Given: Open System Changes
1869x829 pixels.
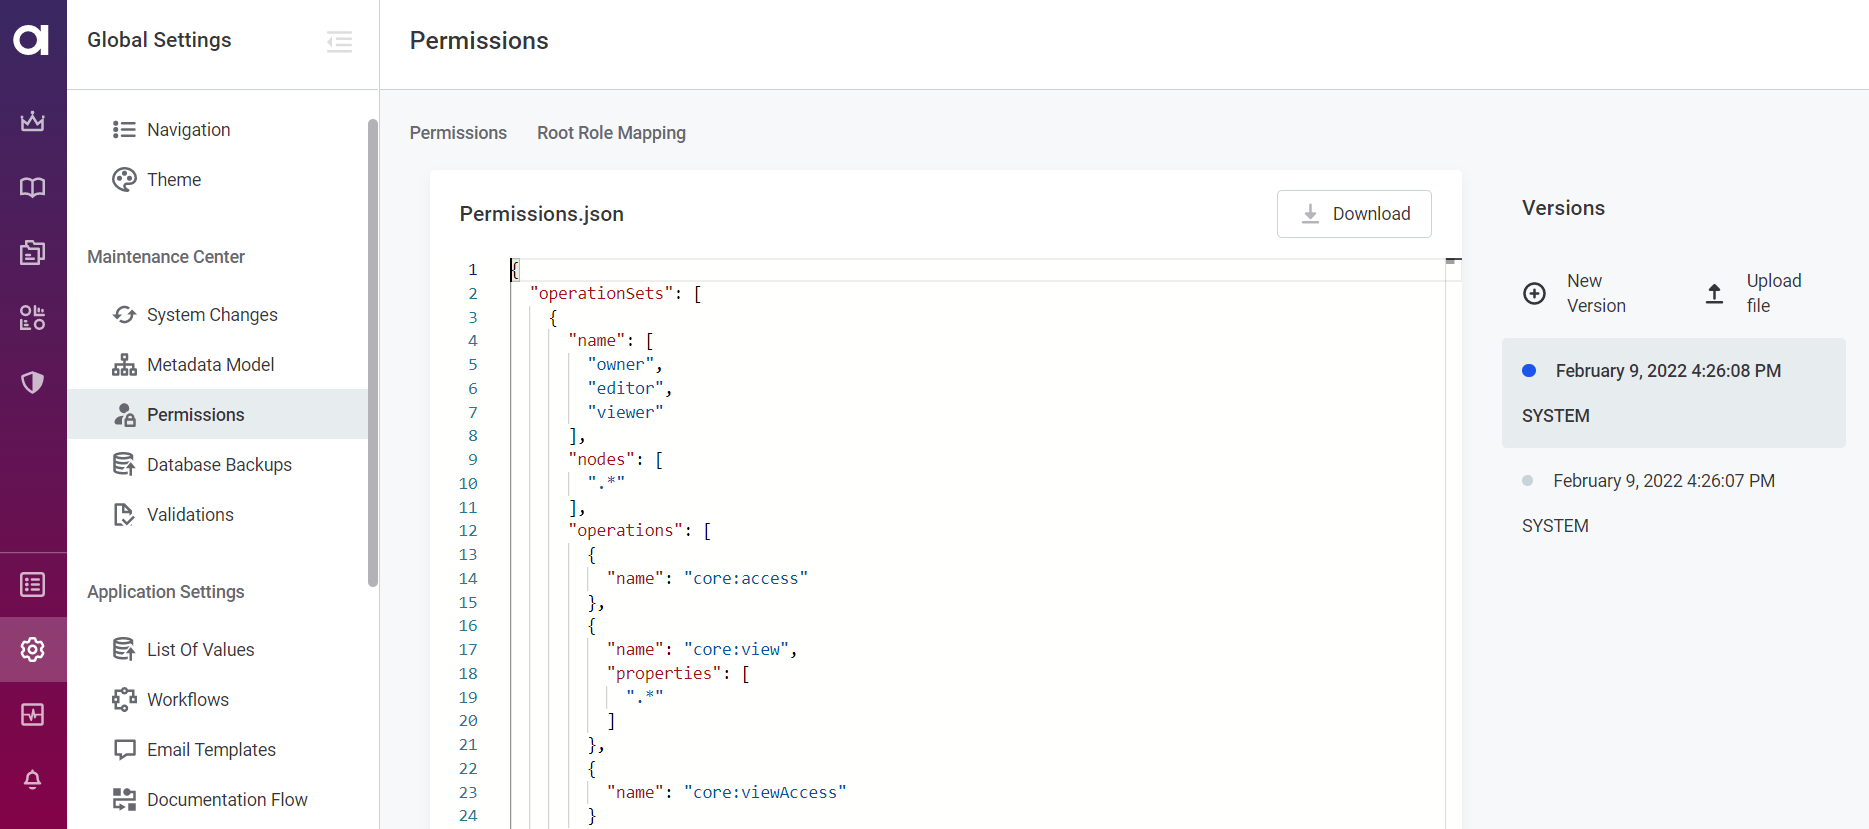Looking at the screenshot, I should [212, 315].
